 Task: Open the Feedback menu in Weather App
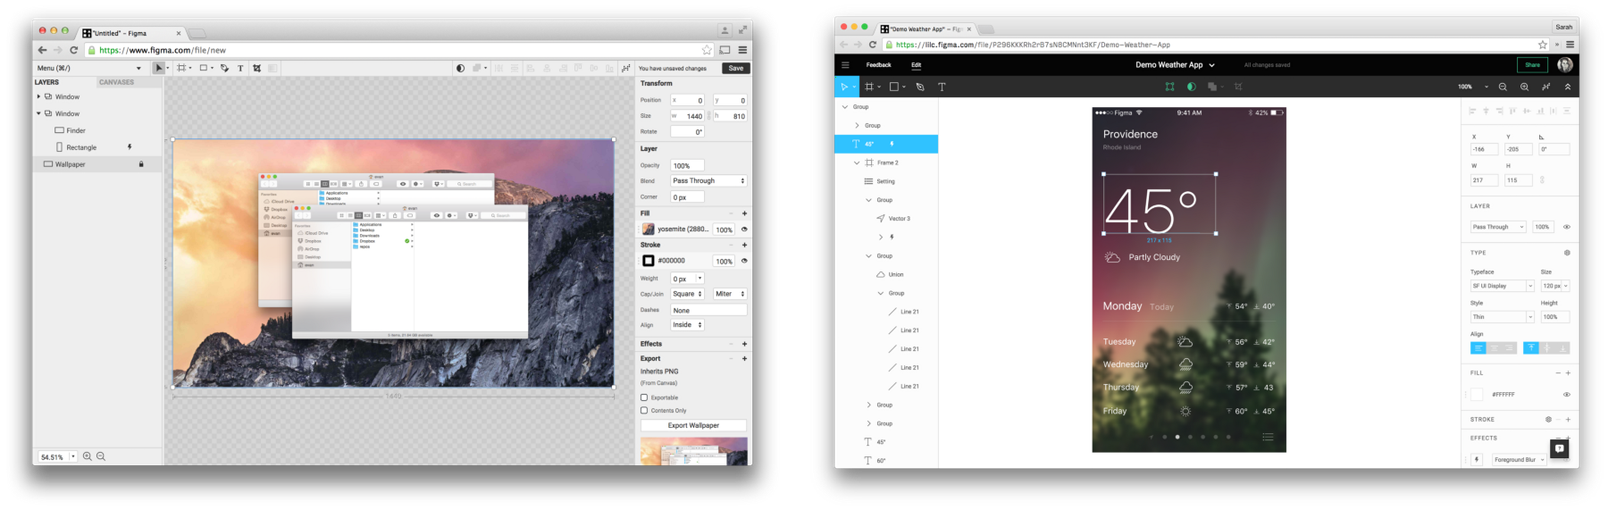click(879, 65)
